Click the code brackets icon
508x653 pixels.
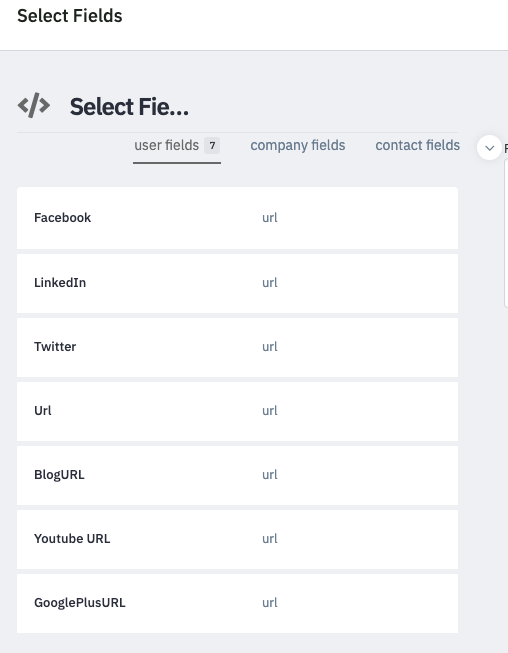[x=34, y=105]
